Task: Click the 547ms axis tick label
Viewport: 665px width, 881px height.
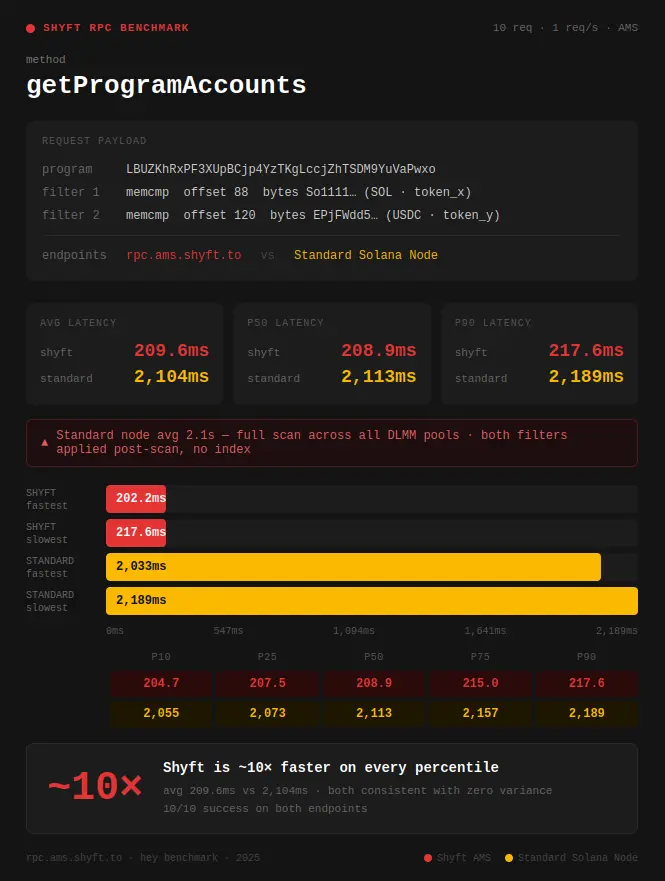Action: pos(228,631)
